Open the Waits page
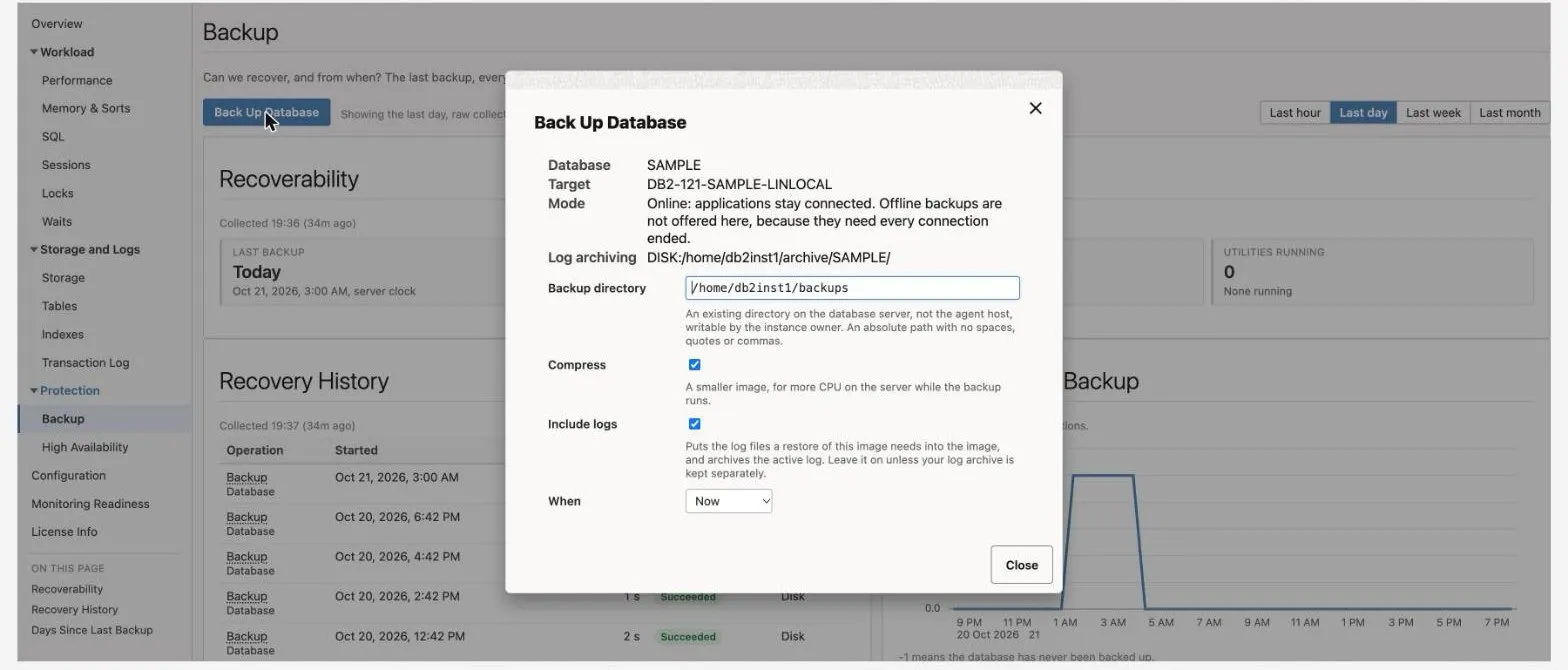 point(57,222)
